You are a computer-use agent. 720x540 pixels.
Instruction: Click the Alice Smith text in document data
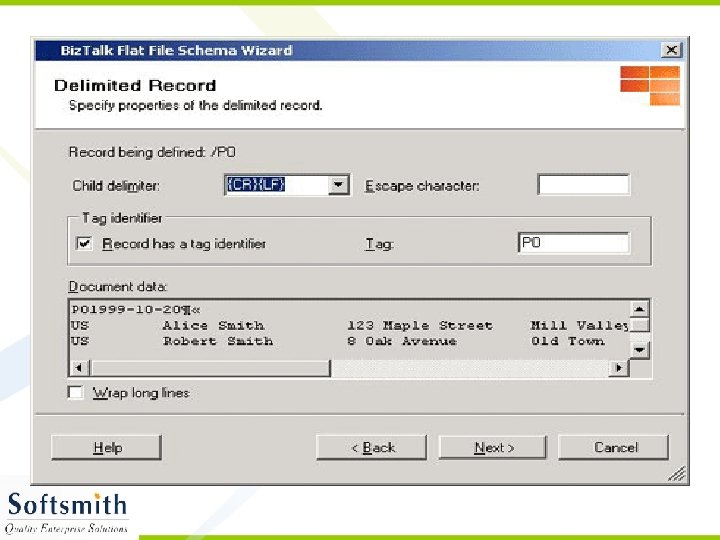point(214,326)
